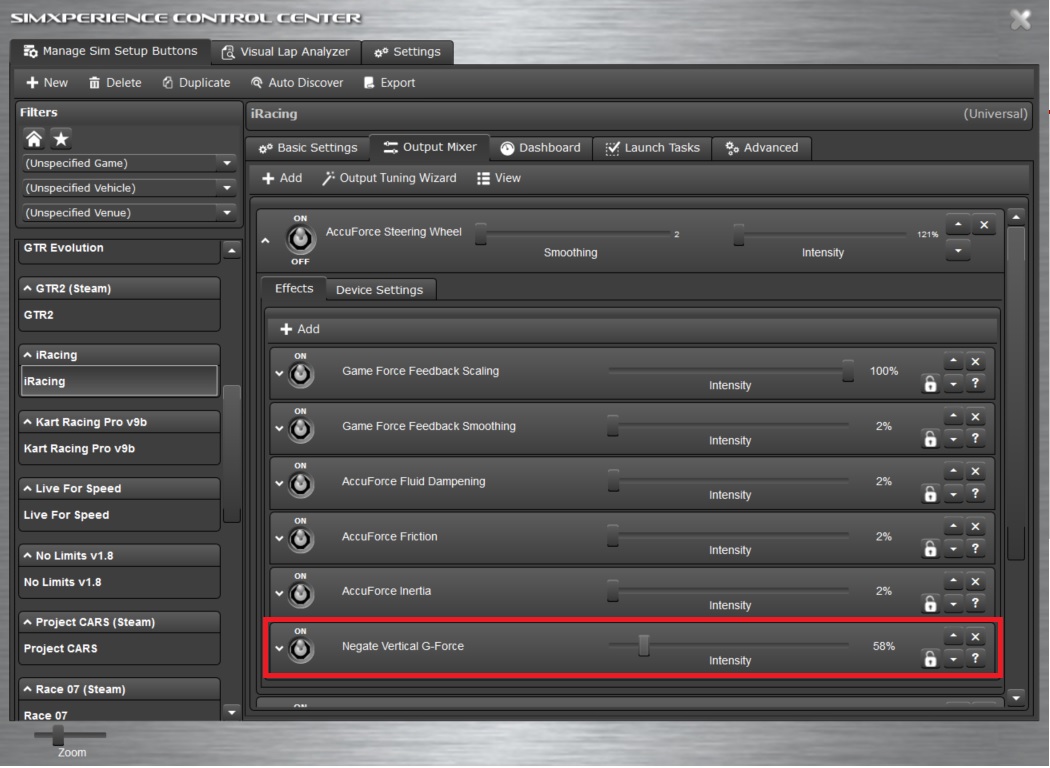Click the Export button
Viewport: 1050px width, 768px height.
[x=389, y=82]
